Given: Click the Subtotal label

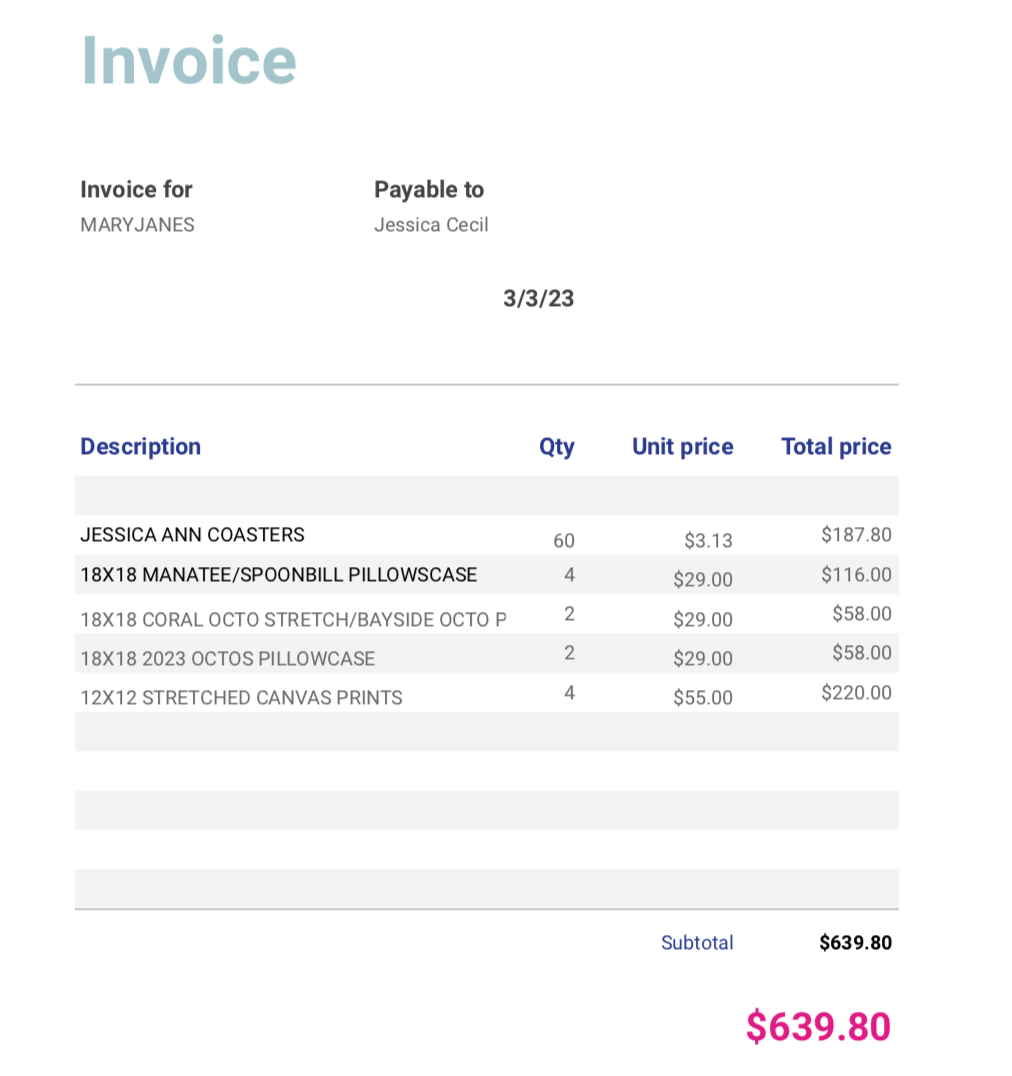Looking at the screenshot, I should [x=697, y=943].
